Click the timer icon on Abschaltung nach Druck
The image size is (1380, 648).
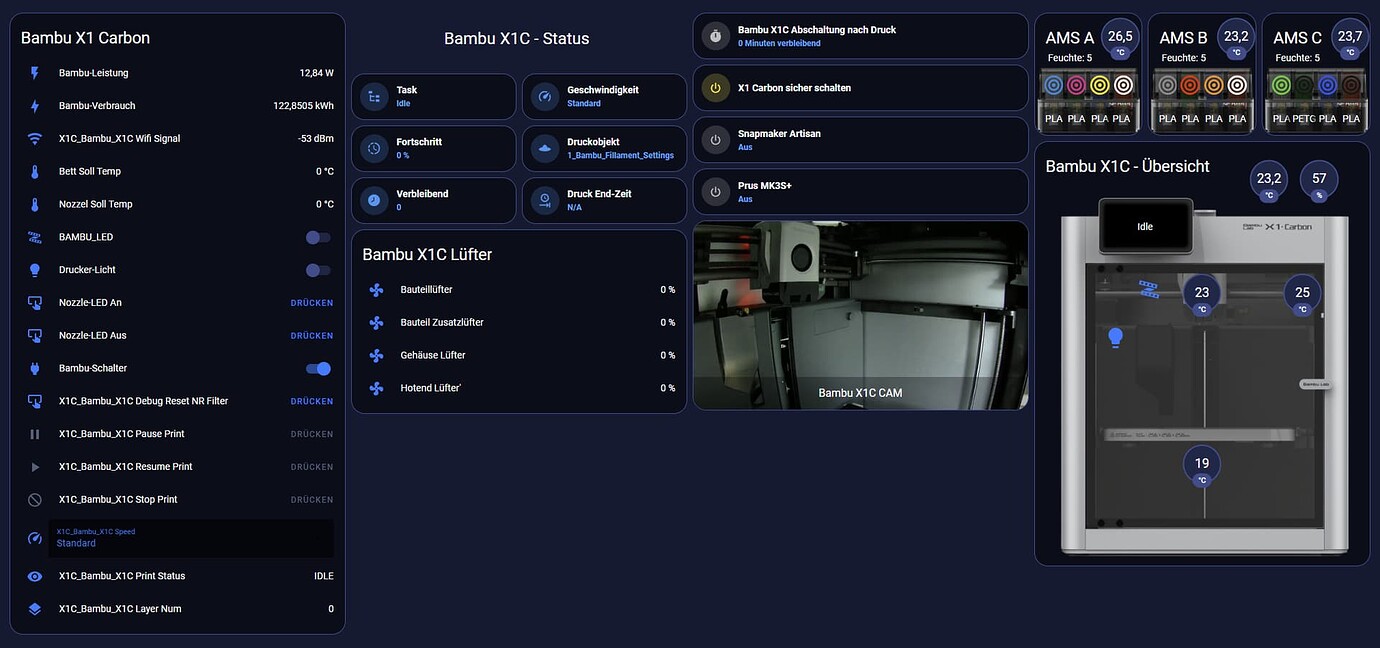point(715,35)
